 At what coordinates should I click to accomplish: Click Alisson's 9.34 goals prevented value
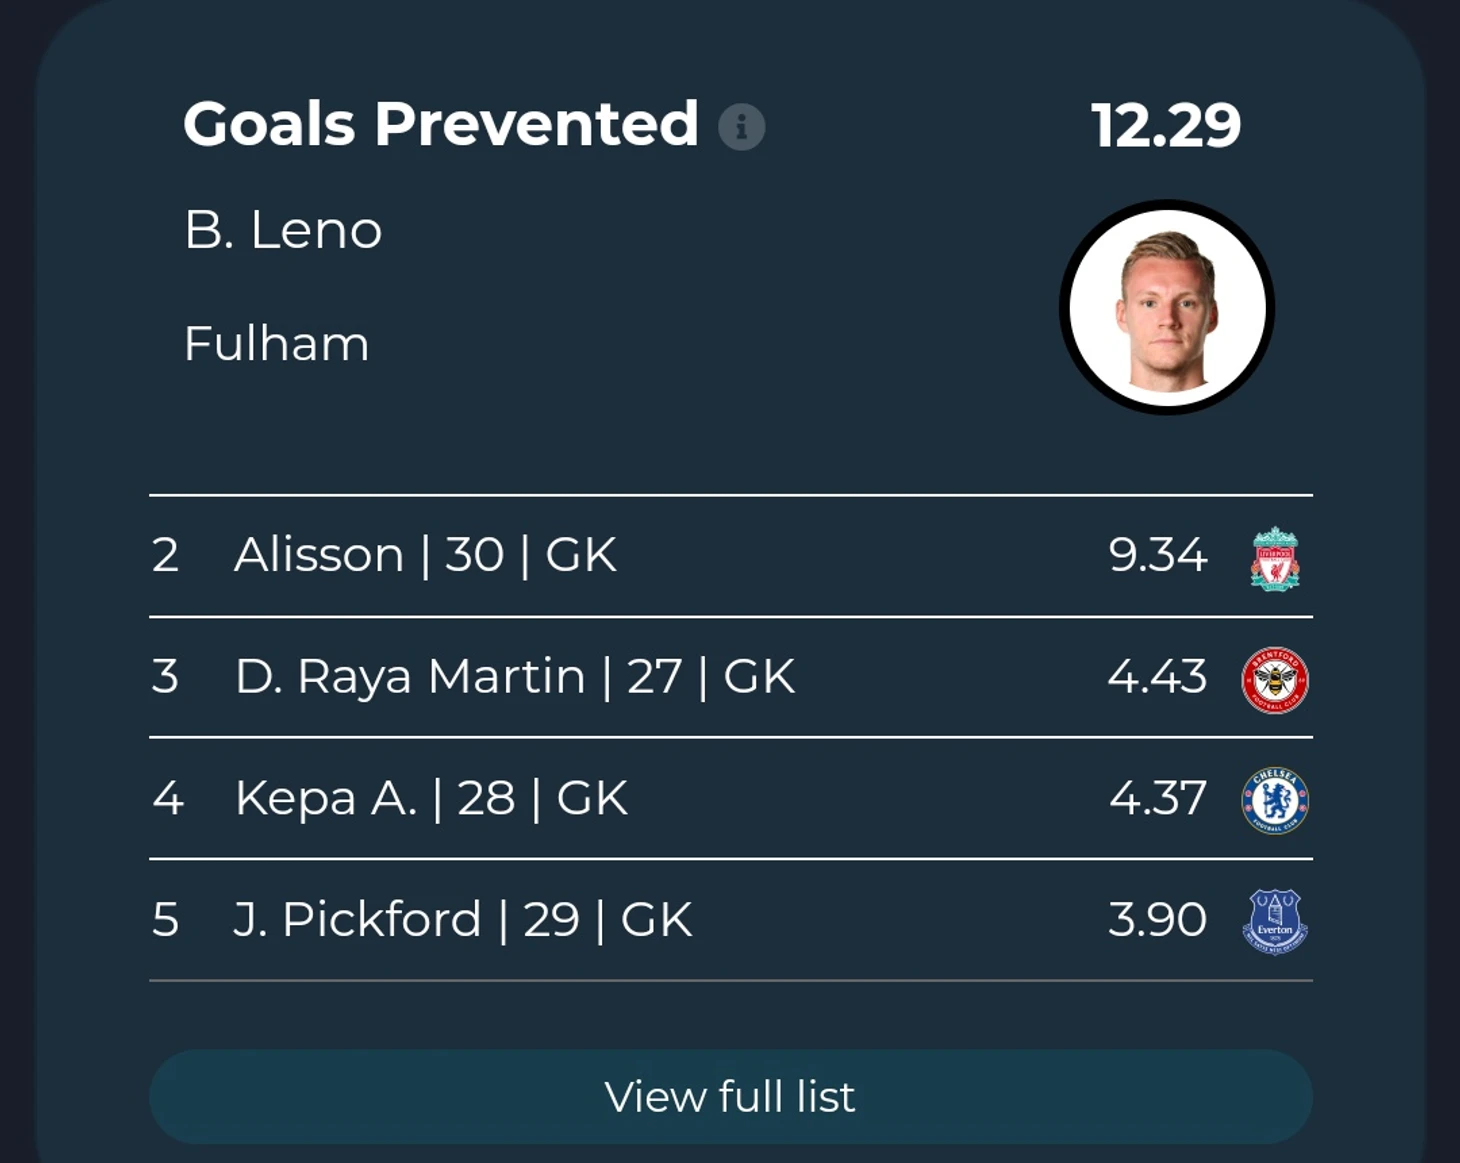(1157, 555)
